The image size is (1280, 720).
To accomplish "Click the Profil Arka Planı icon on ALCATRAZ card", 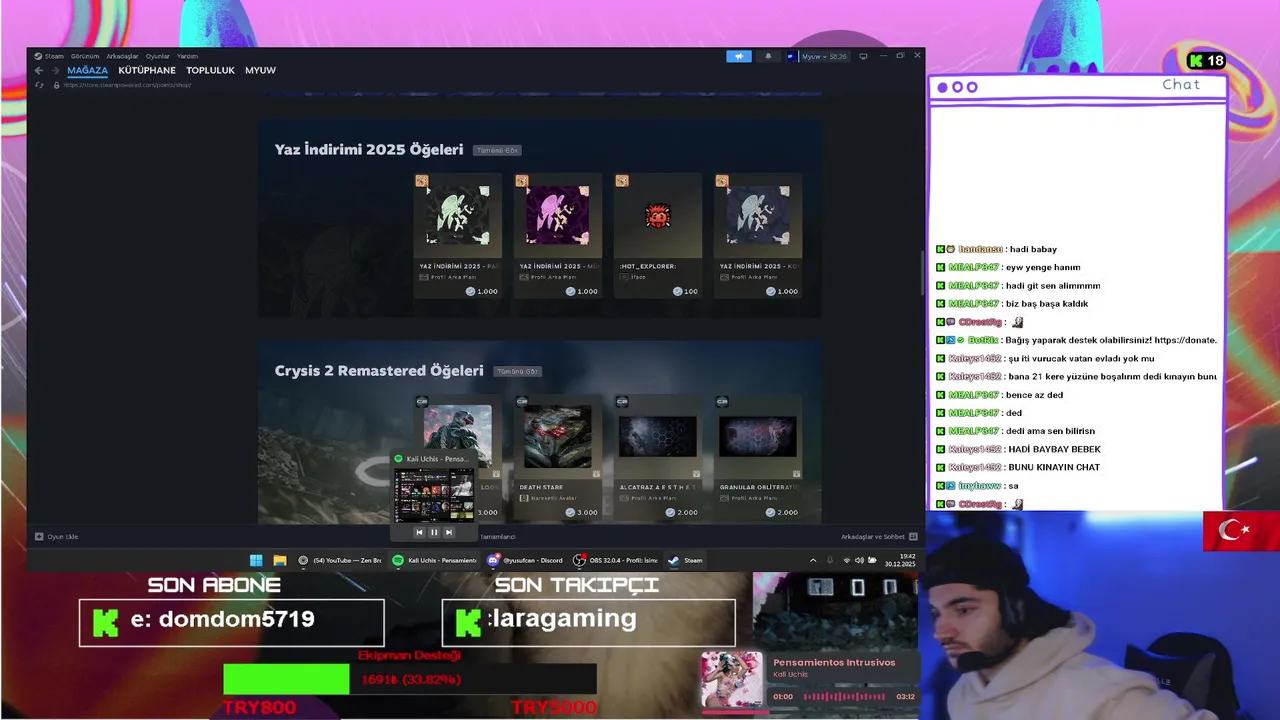I will tap(623, 498).
